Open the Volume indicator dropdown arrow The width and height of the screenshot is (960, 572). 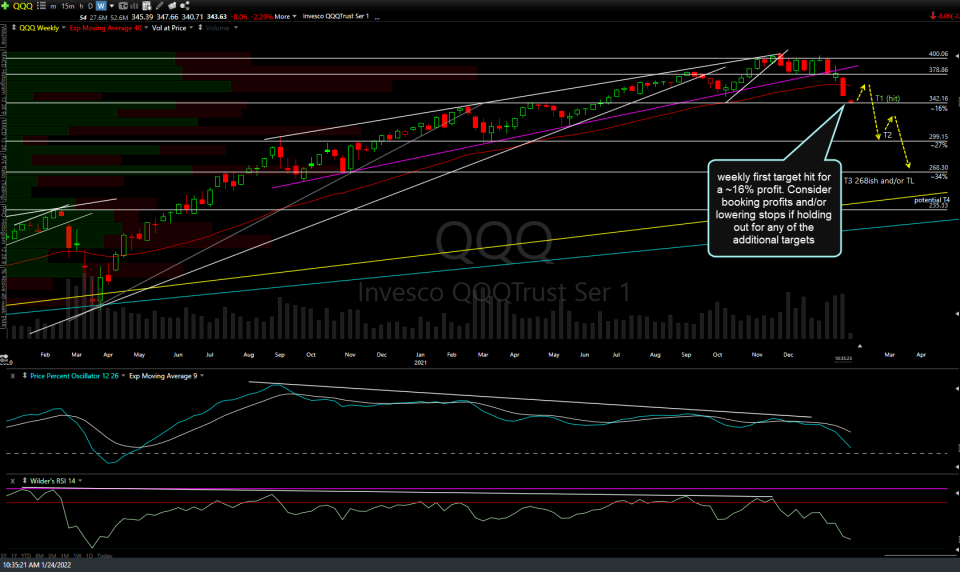(236, 28)
